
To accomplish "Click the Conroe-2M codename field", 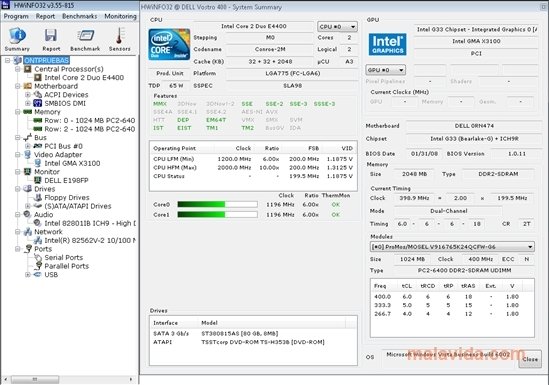I will coord(270,49).
